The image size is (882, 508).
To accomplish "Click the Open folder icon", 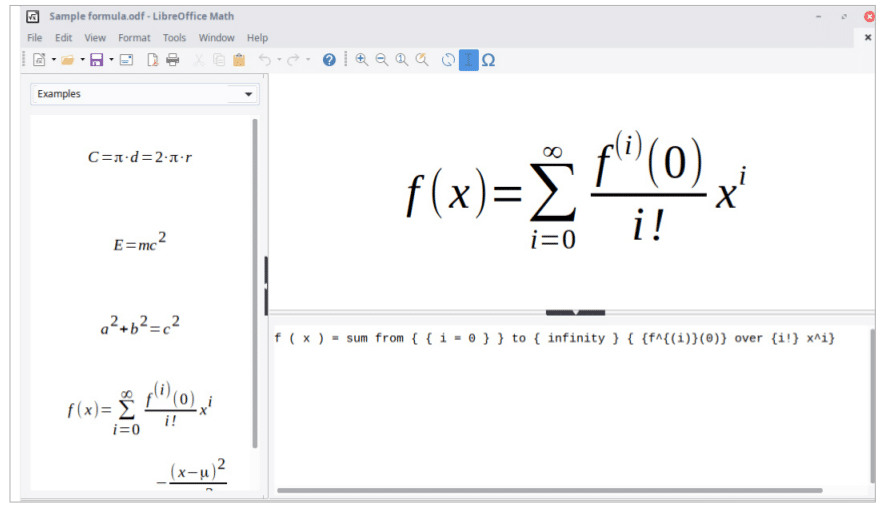I will pyautogui.click(x=67, y=60).
